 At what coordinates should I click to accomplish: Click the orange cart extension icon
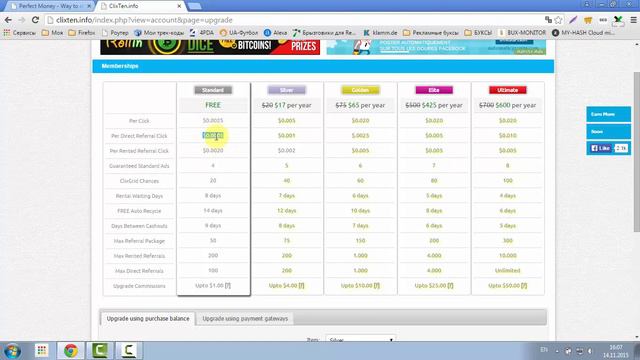coord(588,20)
